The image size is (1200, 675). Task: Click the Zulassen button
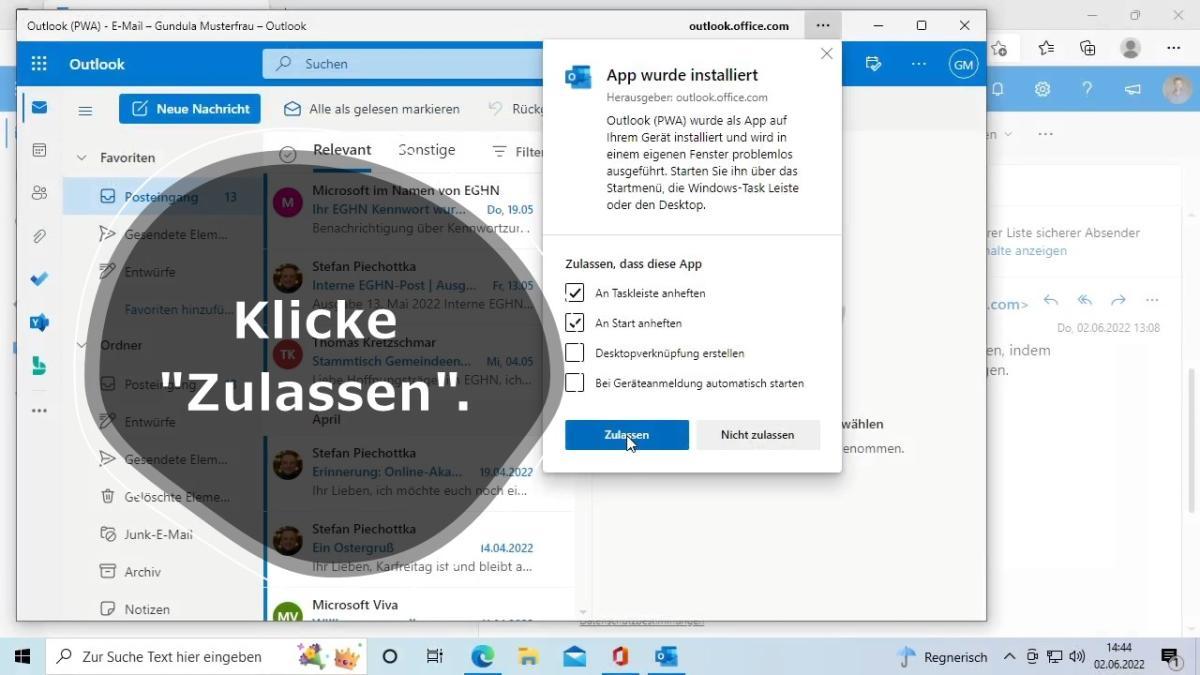pyautogui.click(x=626, y=435)
